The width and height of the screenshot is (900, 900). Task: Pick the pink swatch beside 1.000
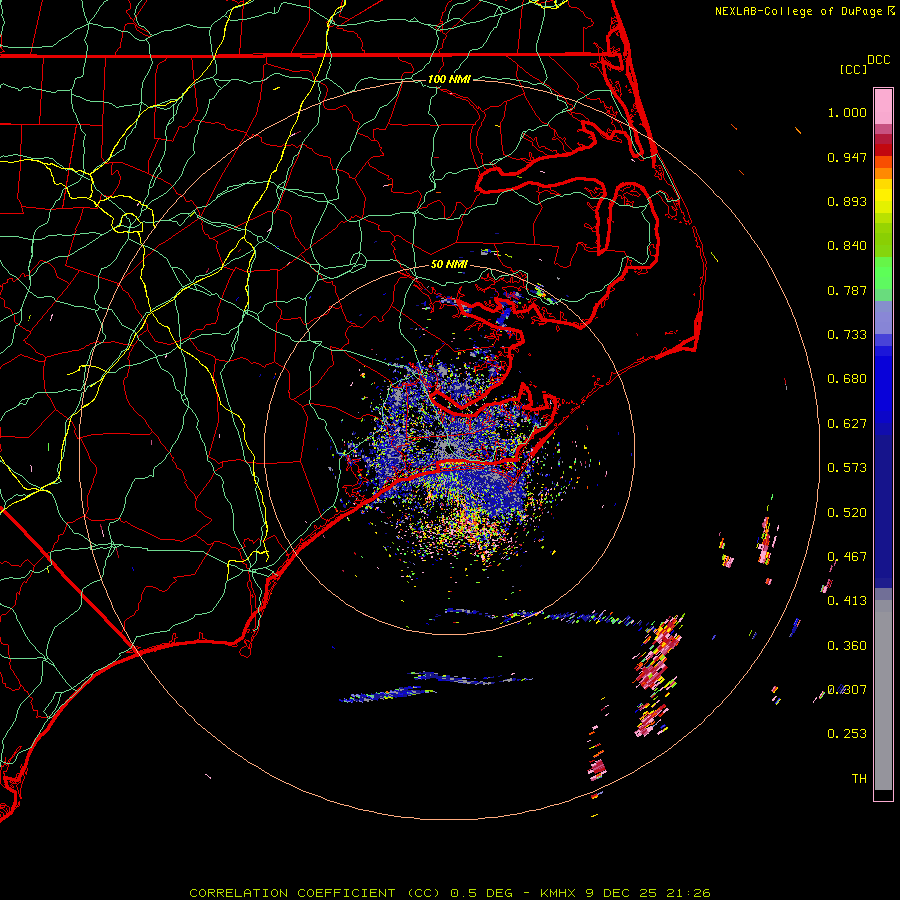click(x=883, y=107)
